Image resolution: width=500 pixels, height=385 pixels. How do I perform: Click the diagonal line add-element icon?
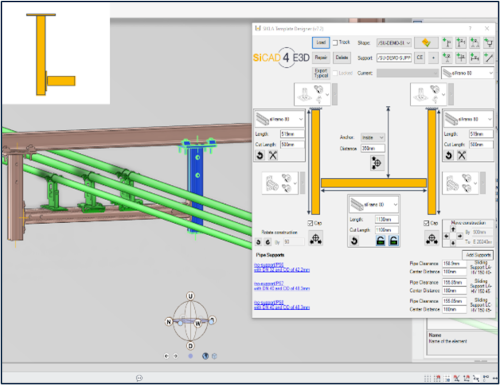(x=489, y=58)
